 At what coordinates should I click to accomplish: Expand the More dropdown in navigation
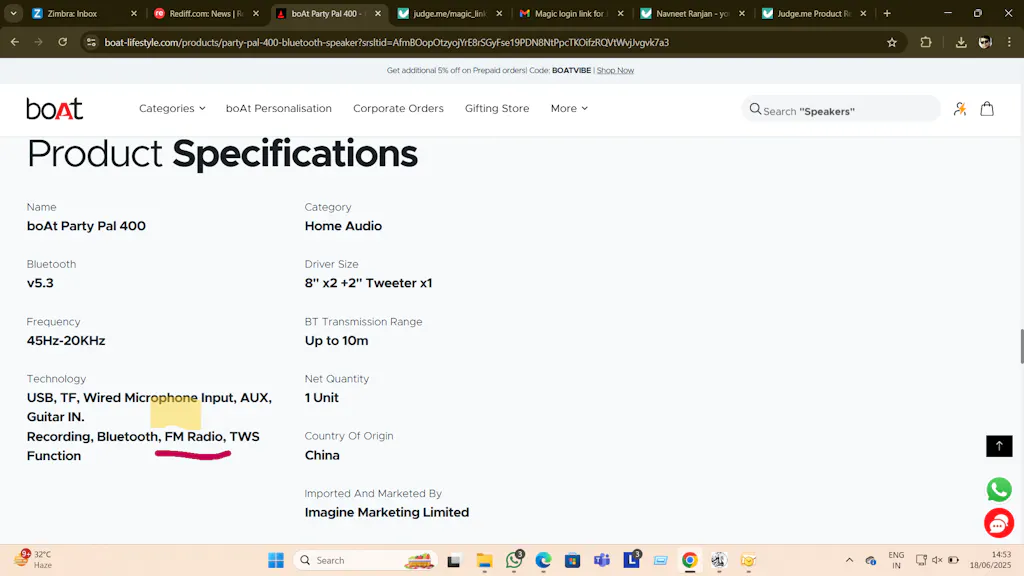point(569,108)
